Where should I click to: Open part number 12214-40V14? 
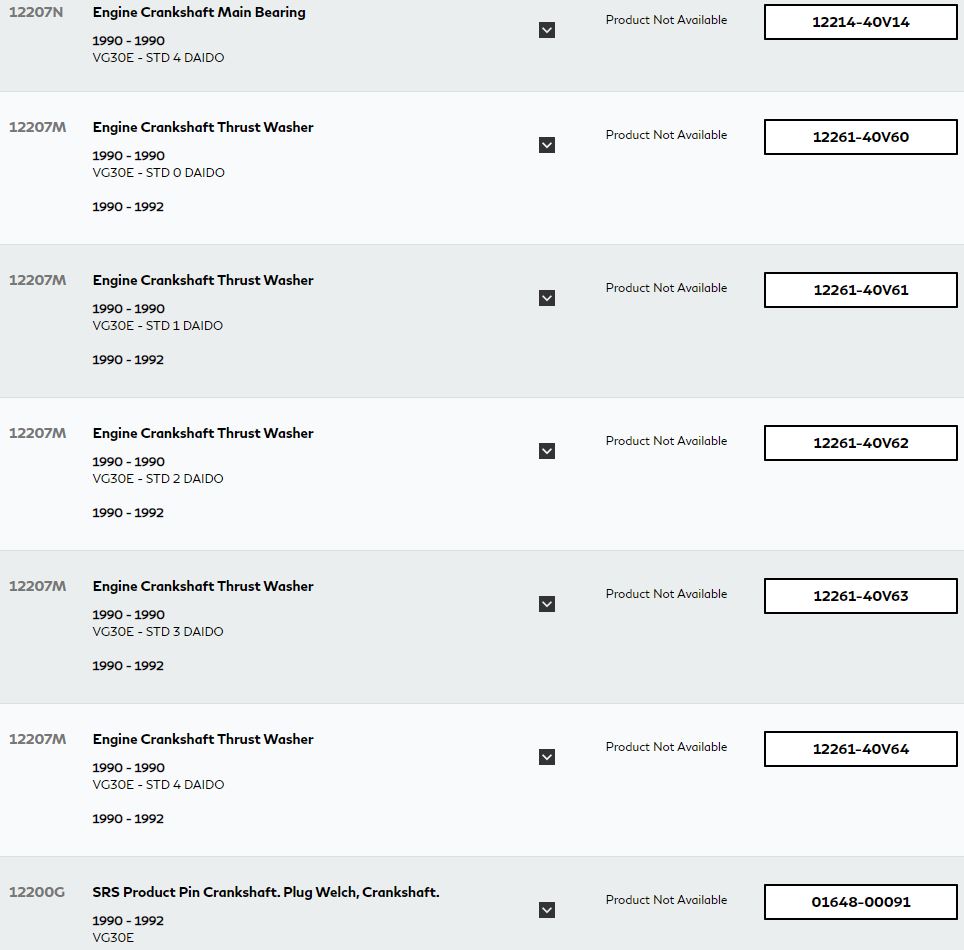(861, 22)
